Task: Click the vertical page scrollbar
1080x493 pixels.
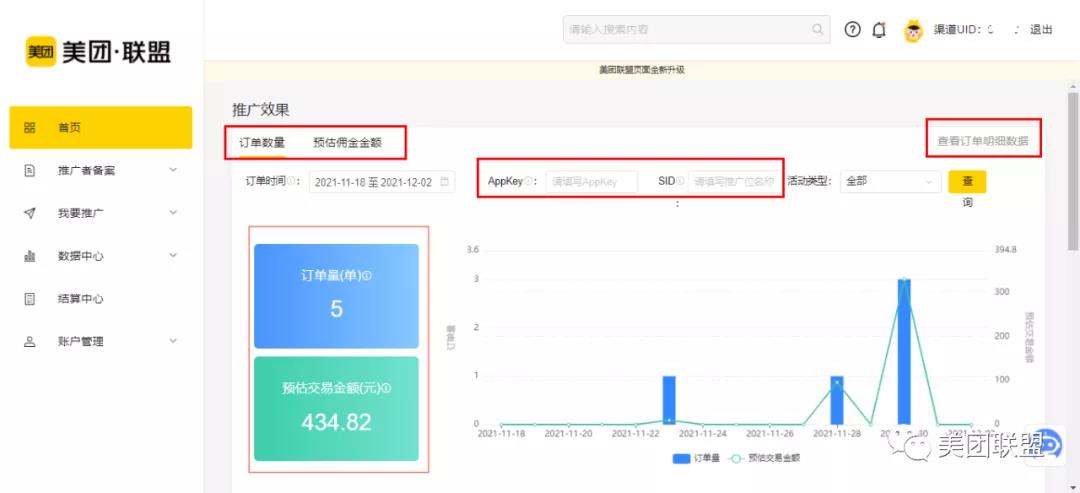Action: 1073,172
